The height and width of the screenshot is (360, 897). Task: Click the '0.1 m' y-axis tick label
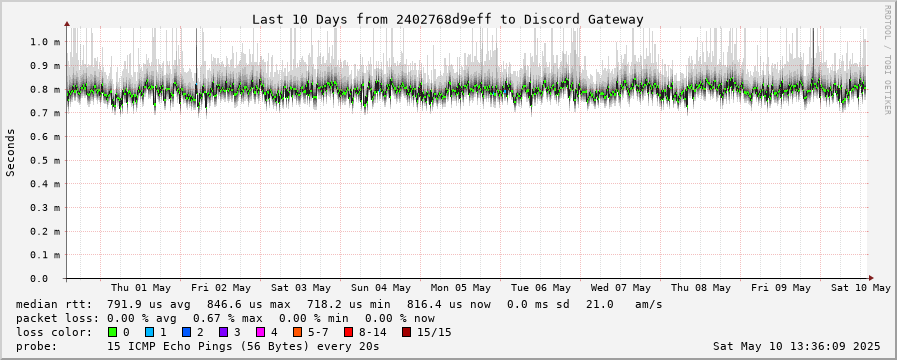45,255
